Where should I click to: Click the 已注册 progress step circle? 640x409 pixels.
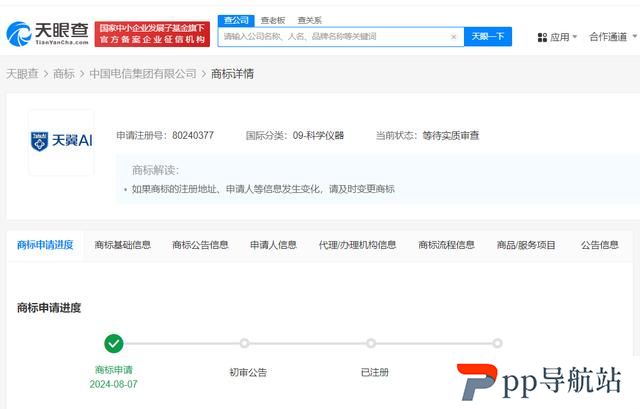(371, 343)
